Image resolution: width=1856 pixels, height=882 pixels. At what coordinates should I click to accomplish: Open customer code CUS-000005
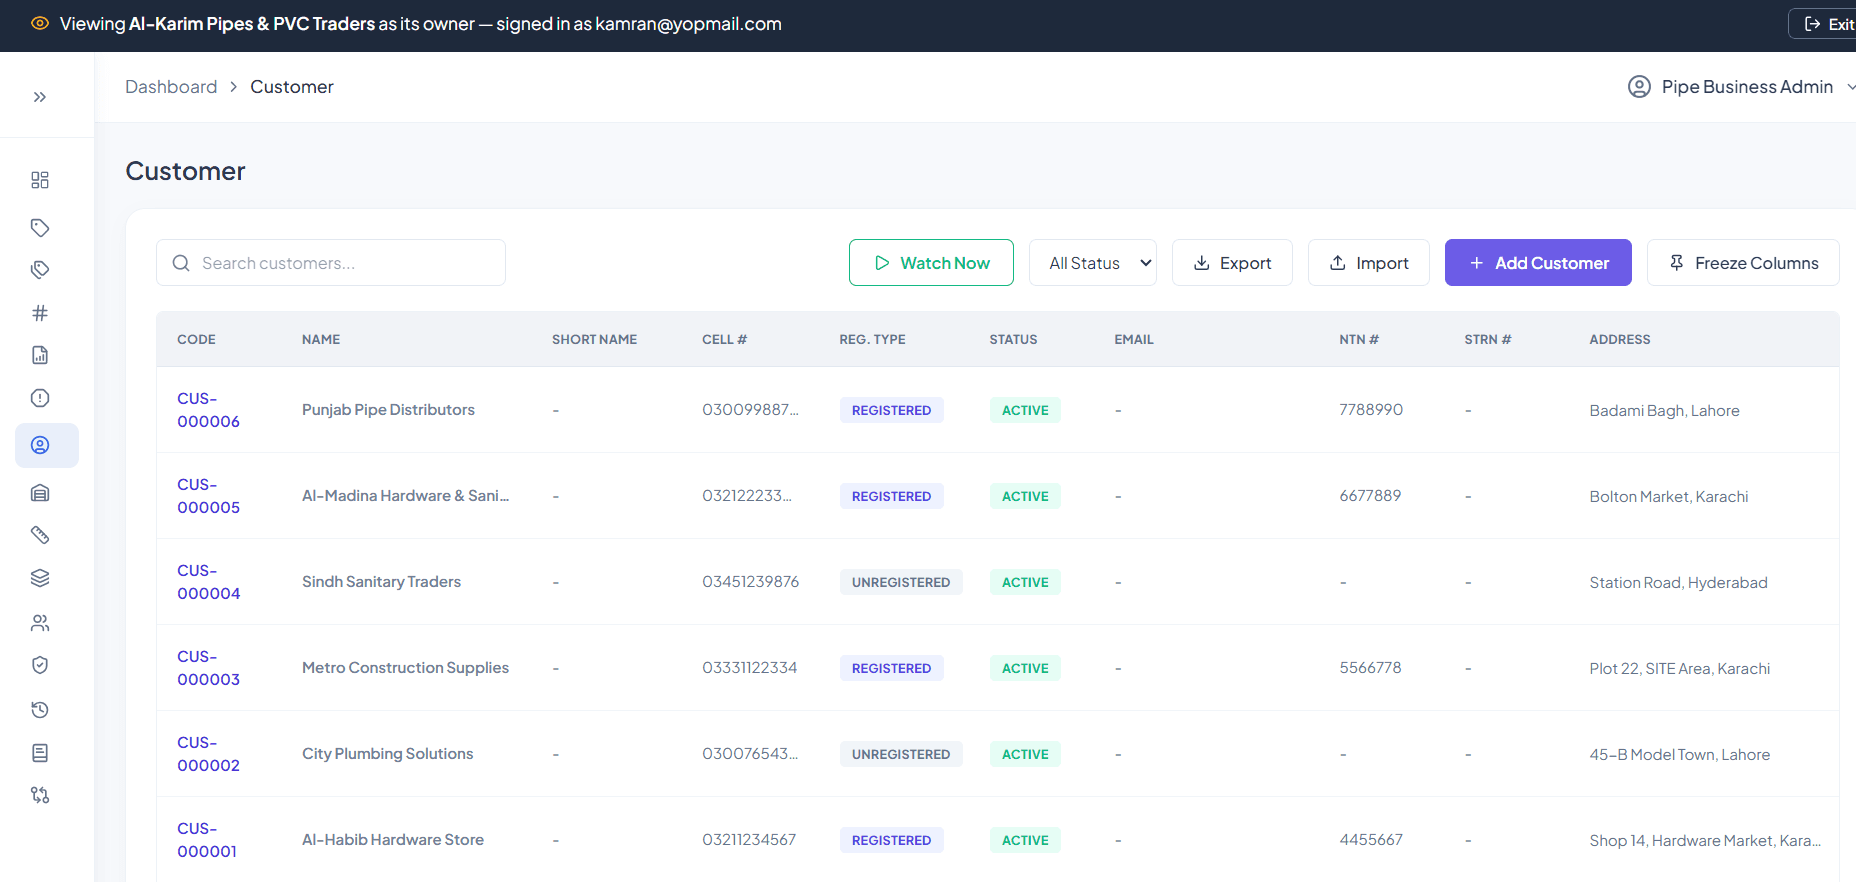208,496
